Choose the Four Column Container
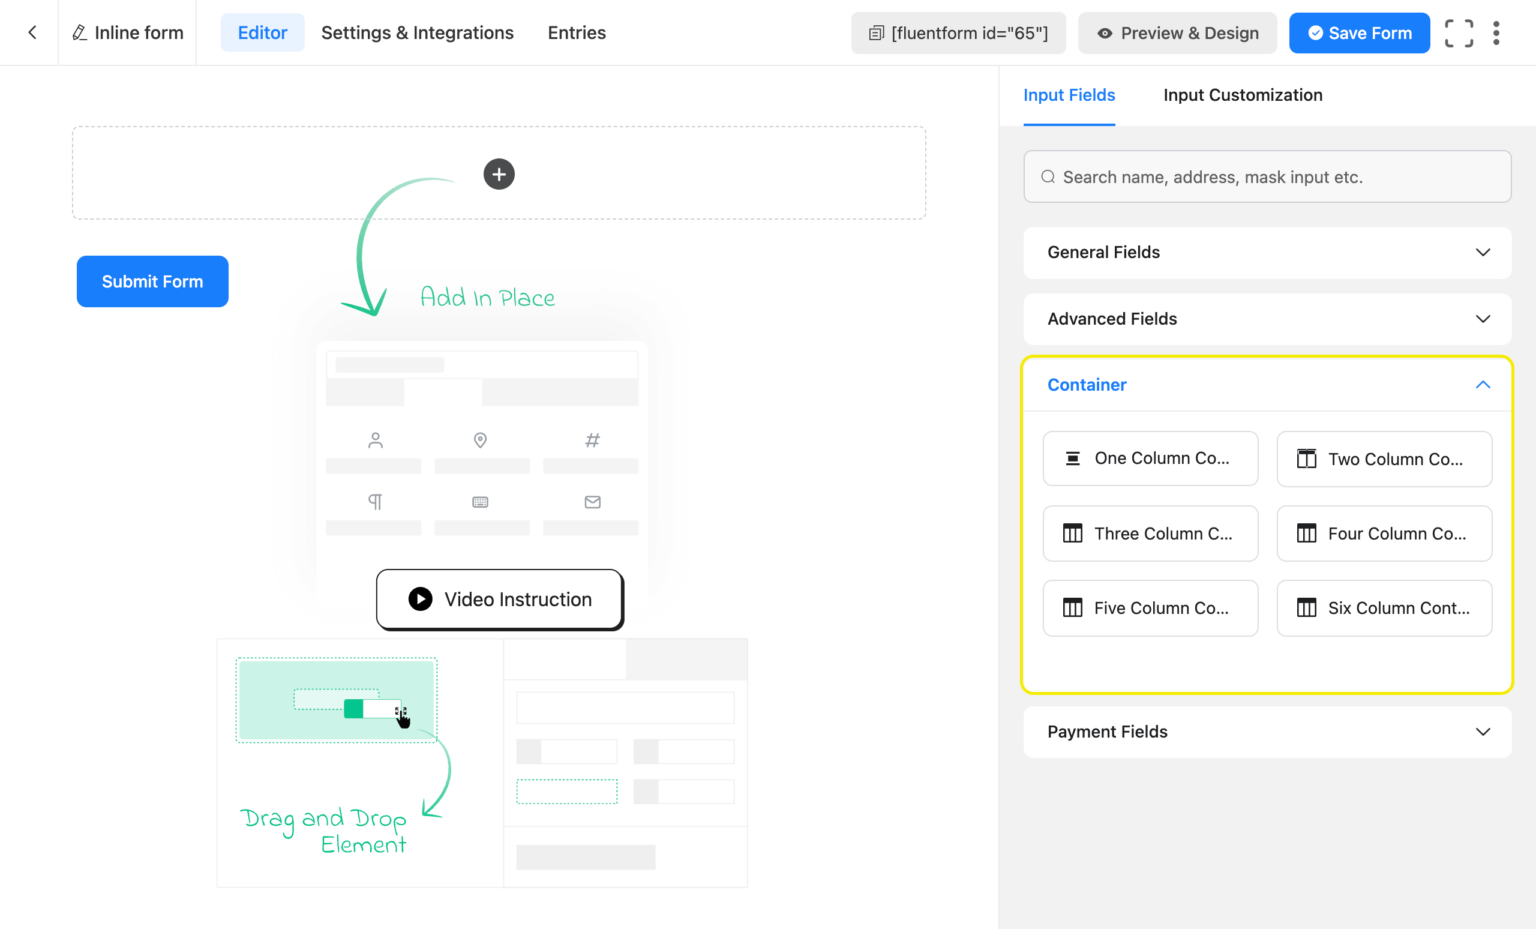Viewport: 1536px width, 929px height. (x=1384, y=533)
